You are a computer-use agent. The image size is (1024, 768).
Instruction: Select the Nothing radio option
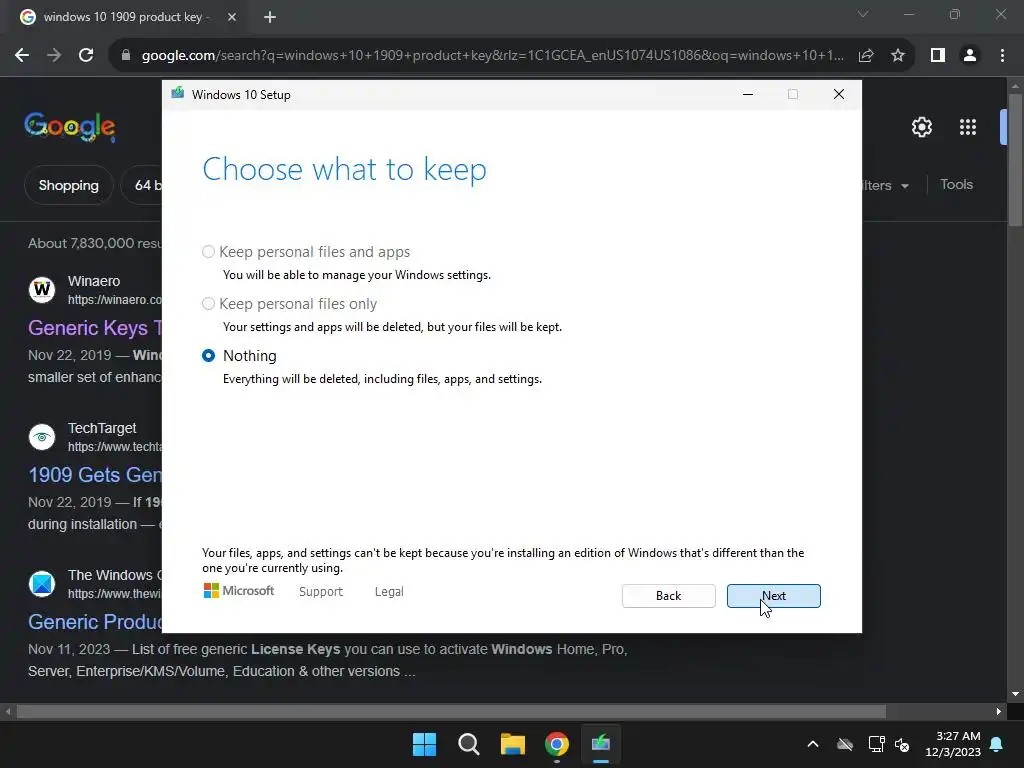(x=208, y=356)
